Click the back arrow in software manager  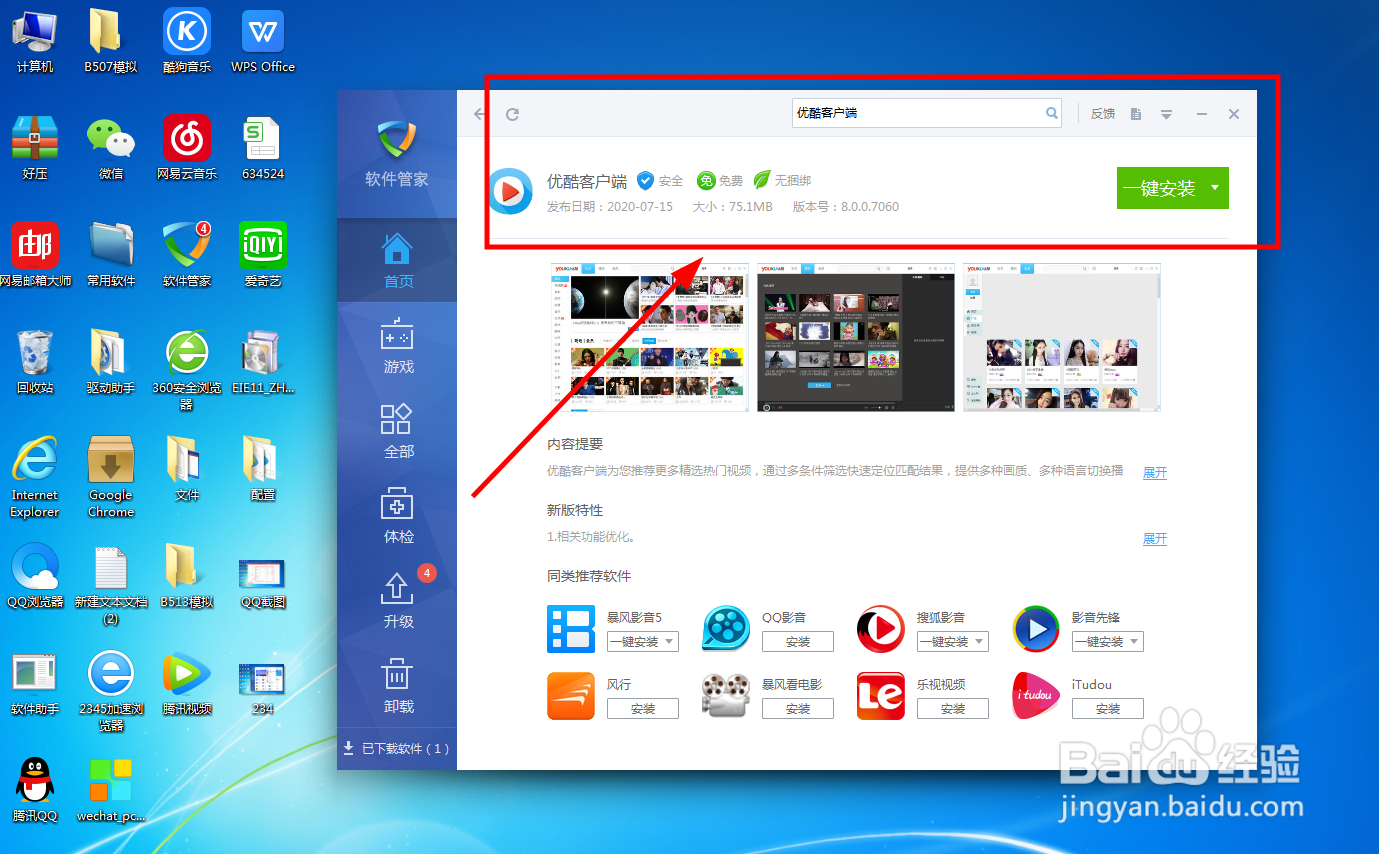coord(481,114)
